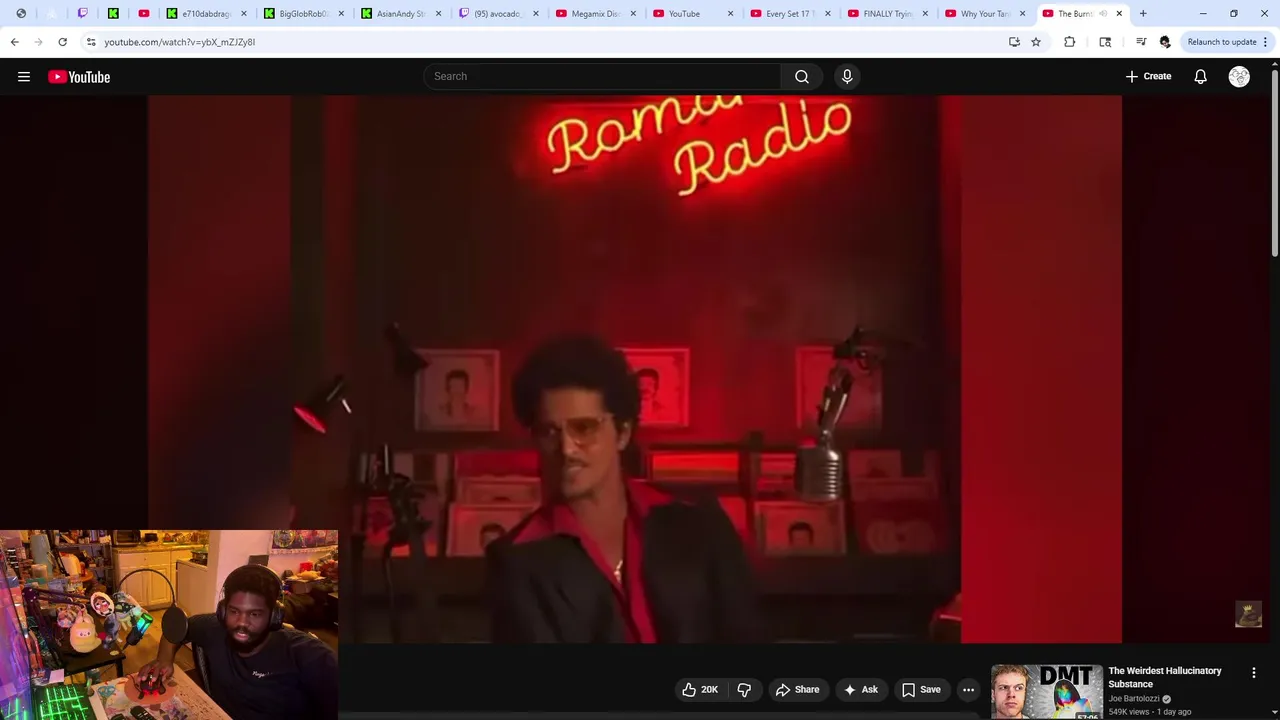The height and width of the screenshot is (720, 1280).
Task: Click channel watermark in video corner
Action: pos(1248,614)
